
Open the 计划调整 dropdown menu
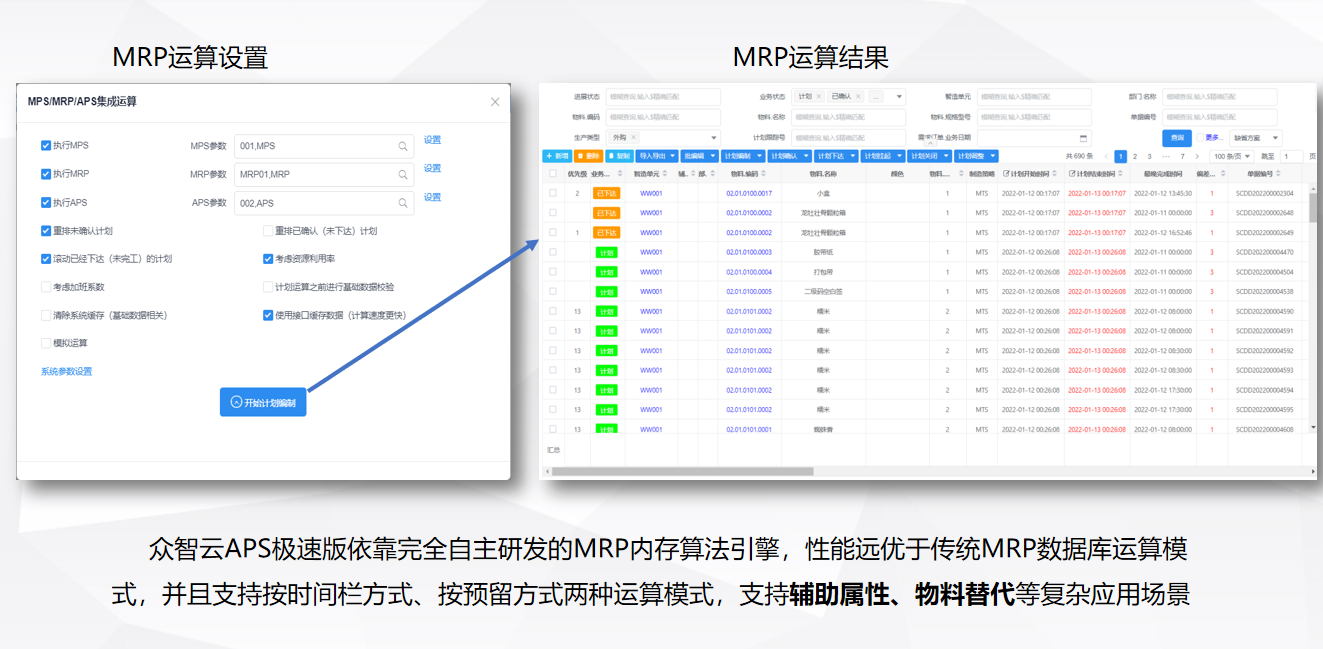[976, 156]
